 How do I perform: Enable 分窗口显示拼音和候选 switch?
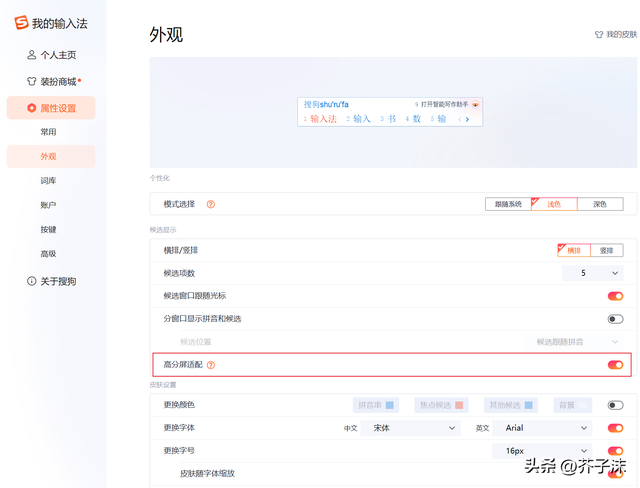(x=616, y=319)
